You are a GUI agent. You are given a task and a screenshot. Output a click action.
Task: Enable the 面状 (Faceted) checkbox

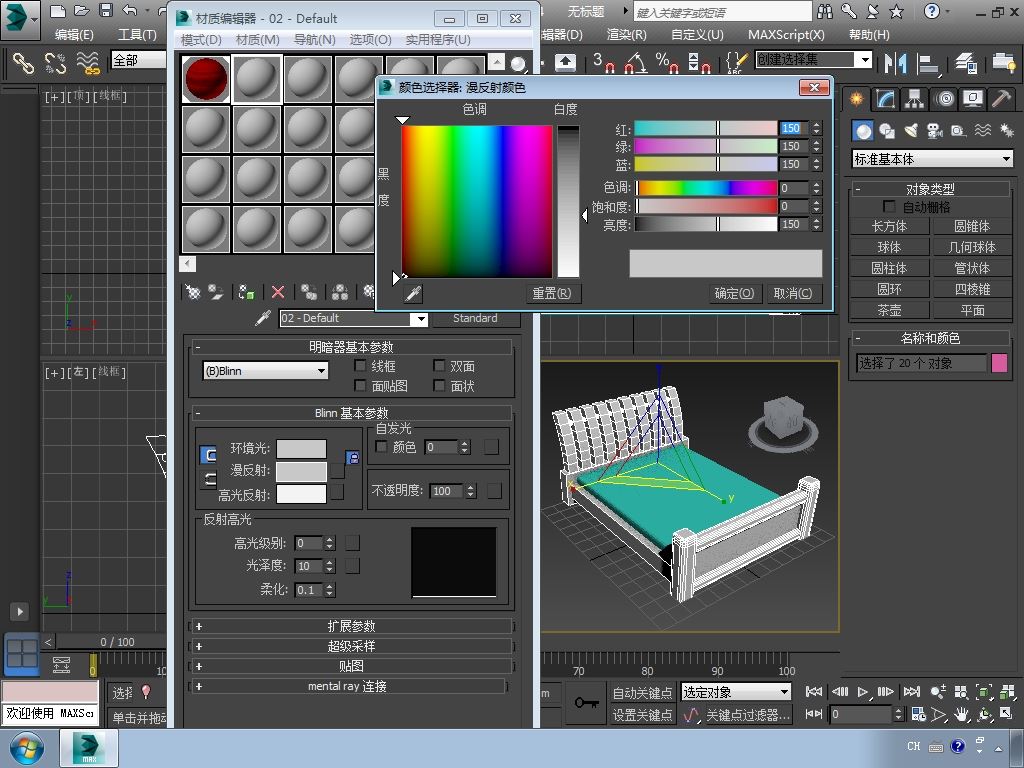pos(440,385)
